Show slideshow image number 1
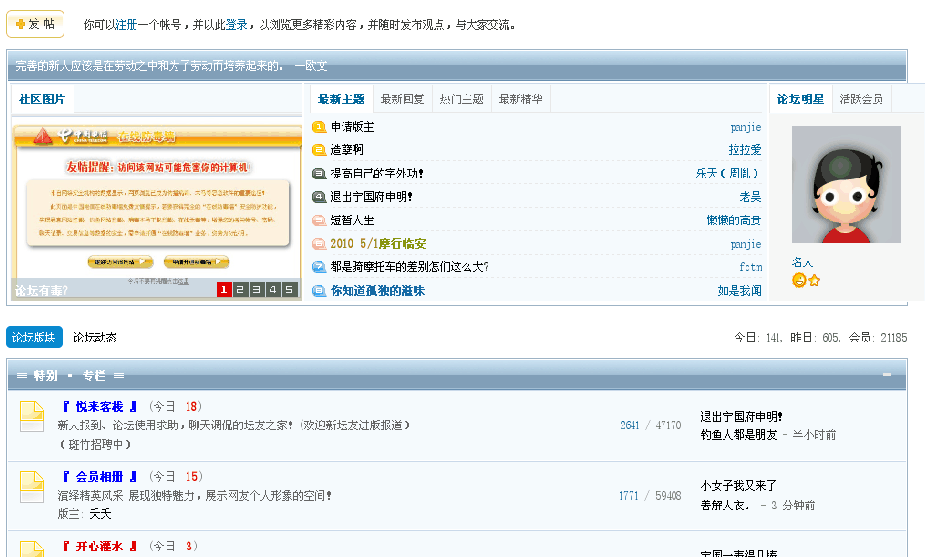 pos(224,289)
